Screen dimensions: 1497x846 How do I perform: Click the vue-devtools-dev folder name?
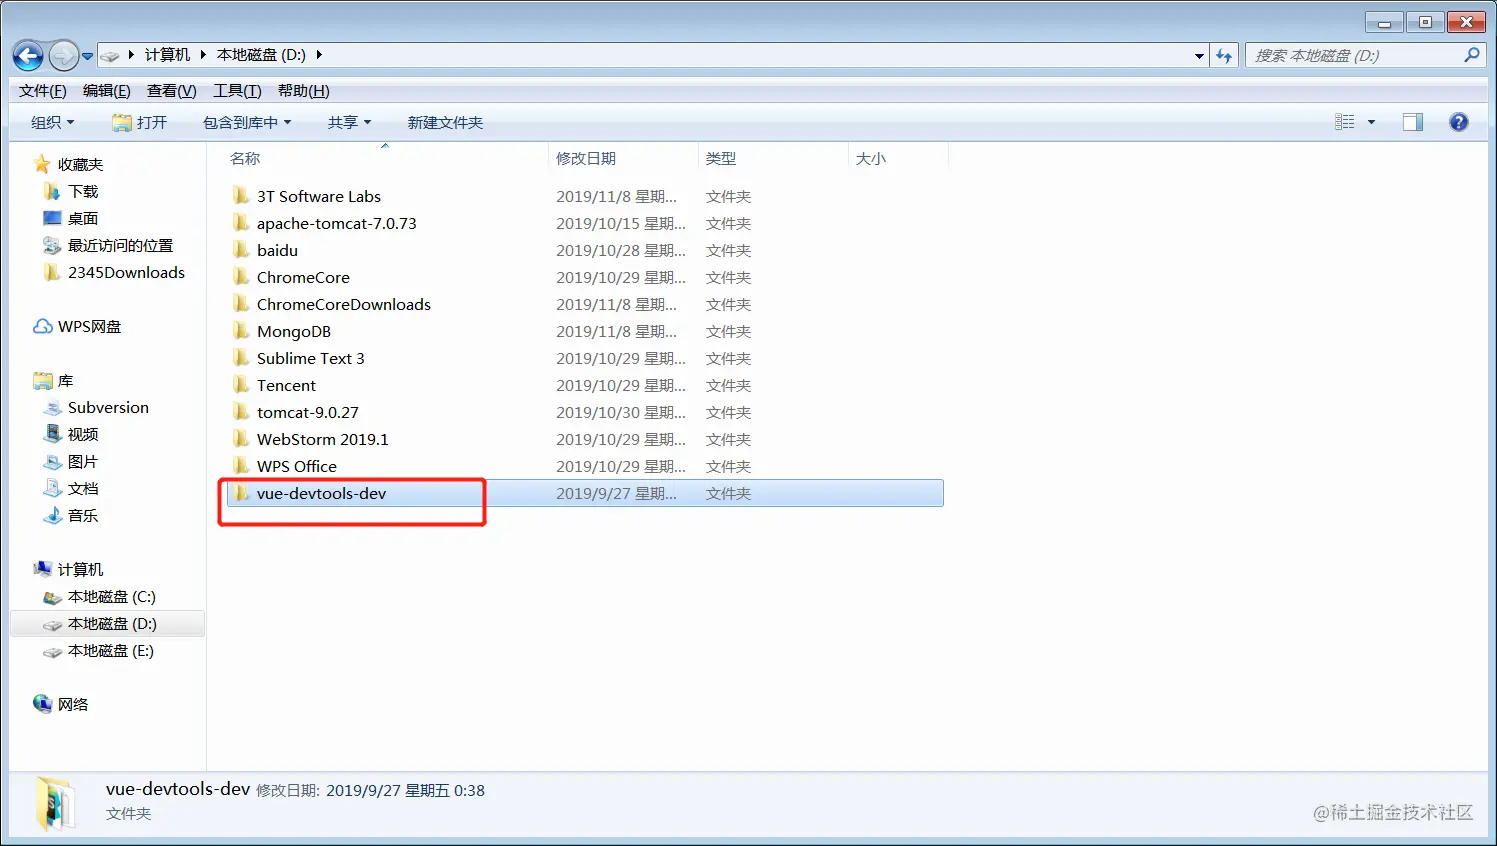pos(321,493)
